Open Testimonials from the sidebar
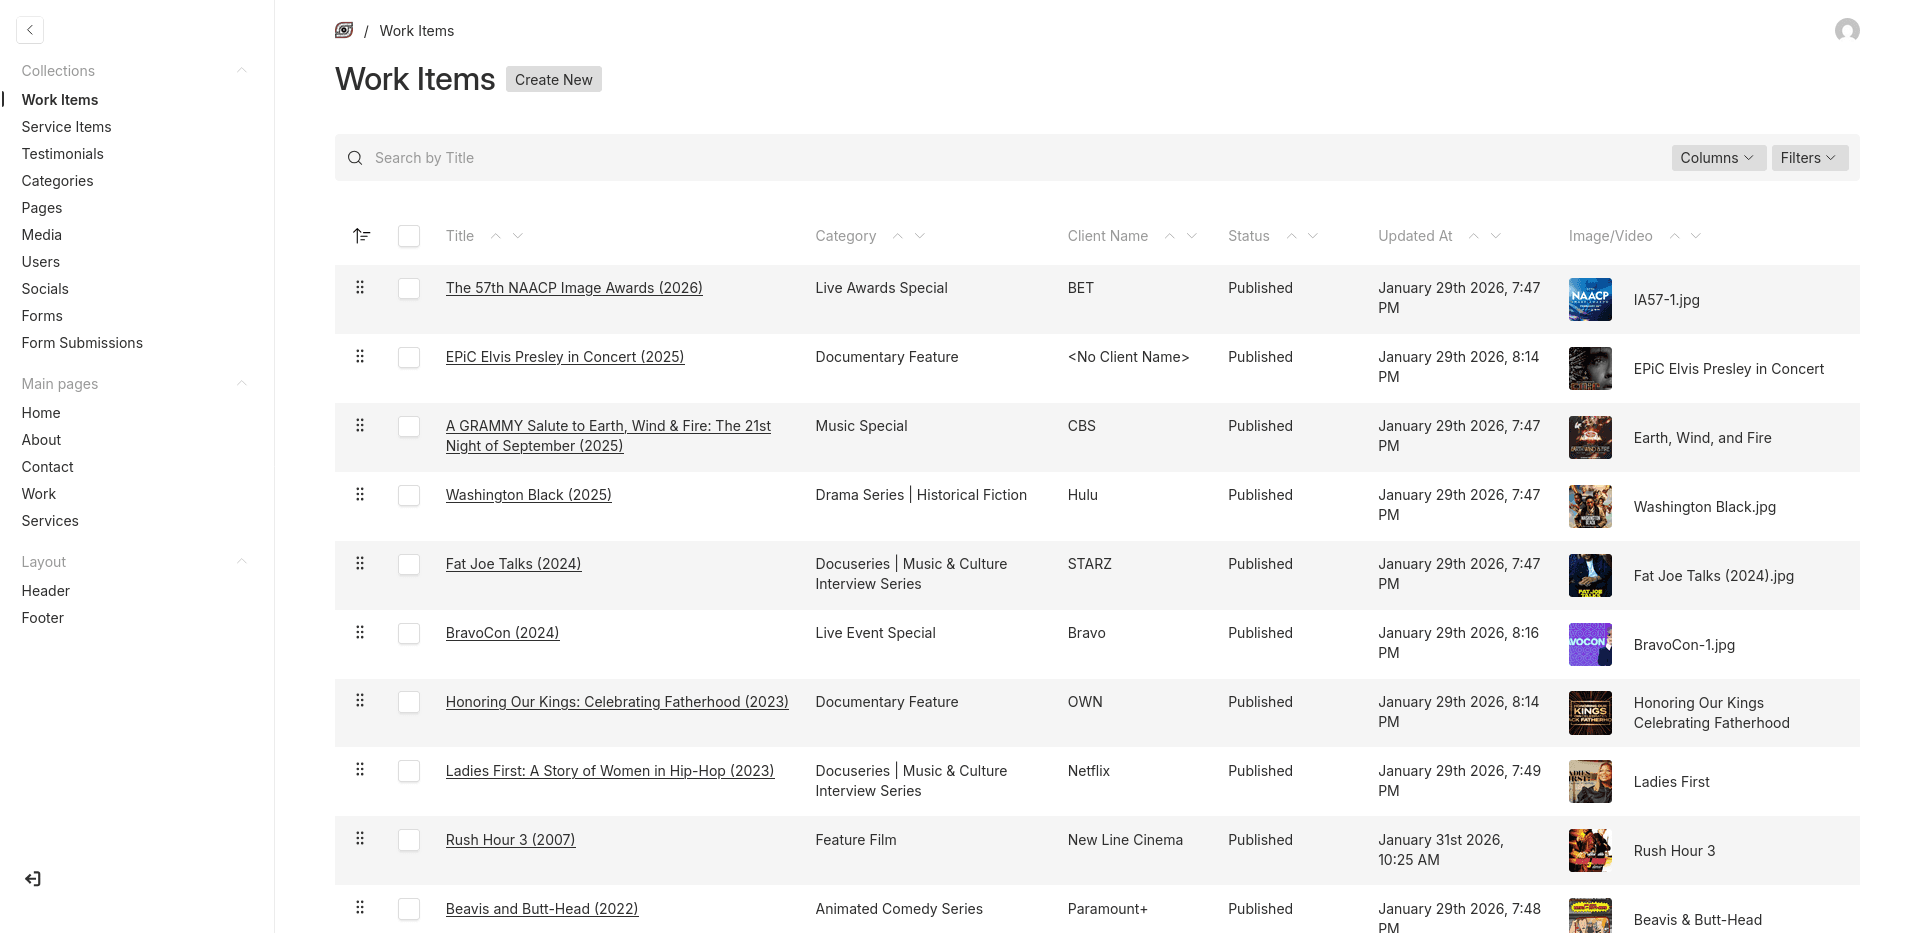 [x=62, y=153]
